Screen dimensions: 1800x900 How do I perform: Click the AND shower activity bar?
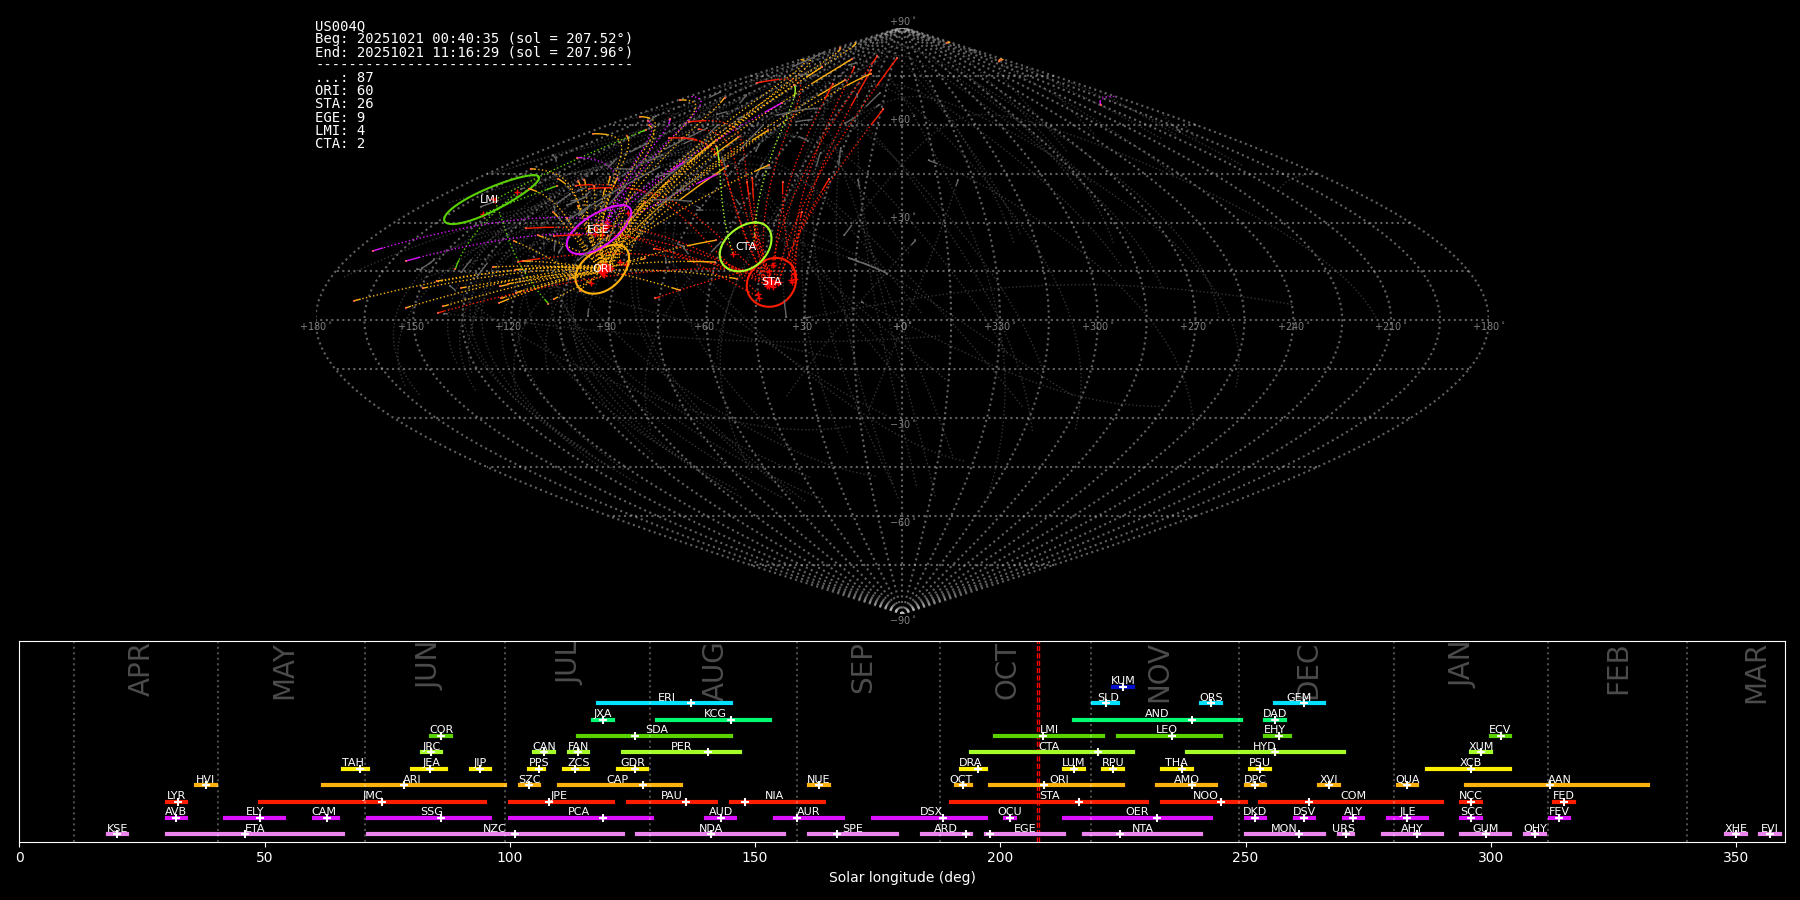[1157, 720]
